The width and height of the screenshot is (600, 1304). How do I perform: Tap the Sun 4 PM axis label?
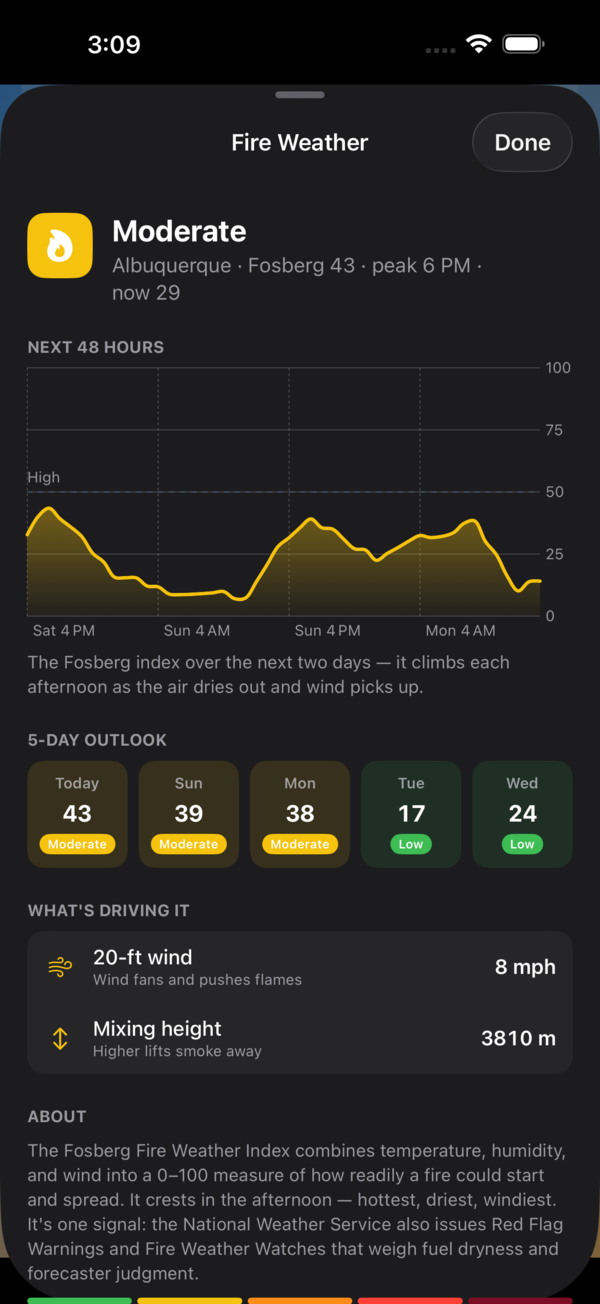pos(328,631)
